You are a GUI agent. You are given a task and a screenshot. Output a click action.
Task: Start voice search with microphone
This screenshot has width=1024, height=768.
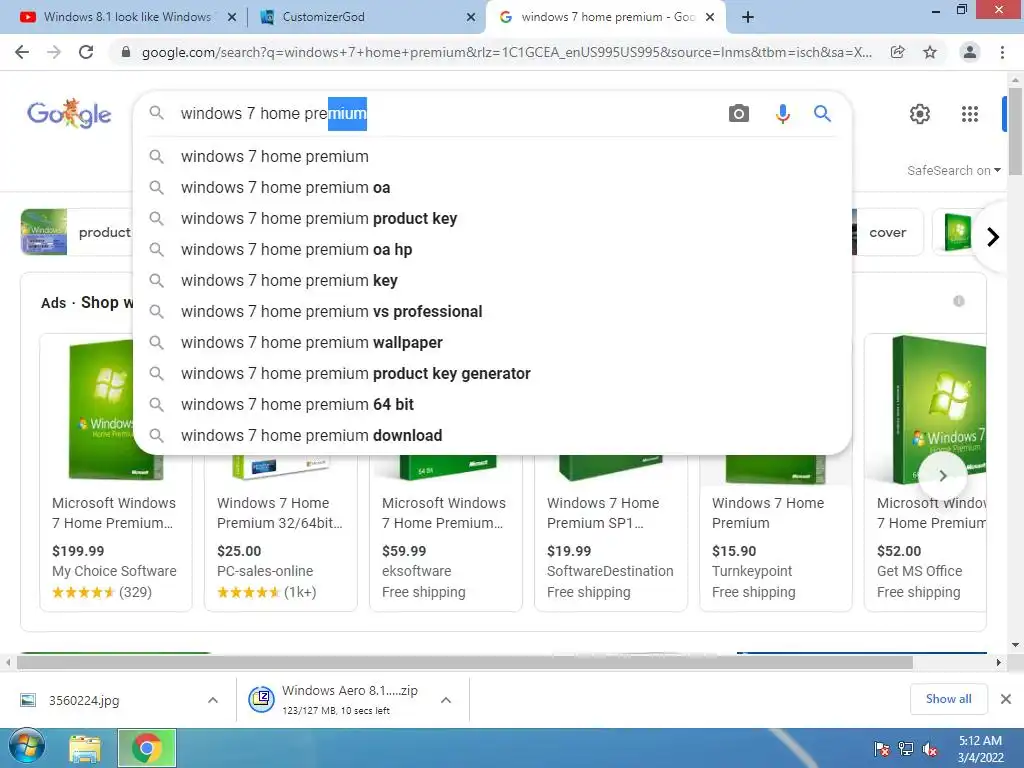pos(782,114)
